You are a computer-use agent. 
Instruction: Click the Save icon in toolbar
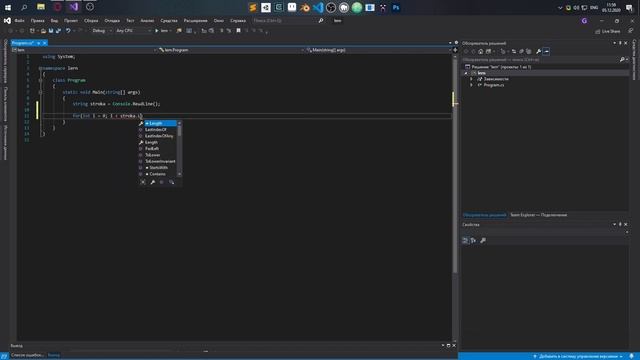(51, 31)
